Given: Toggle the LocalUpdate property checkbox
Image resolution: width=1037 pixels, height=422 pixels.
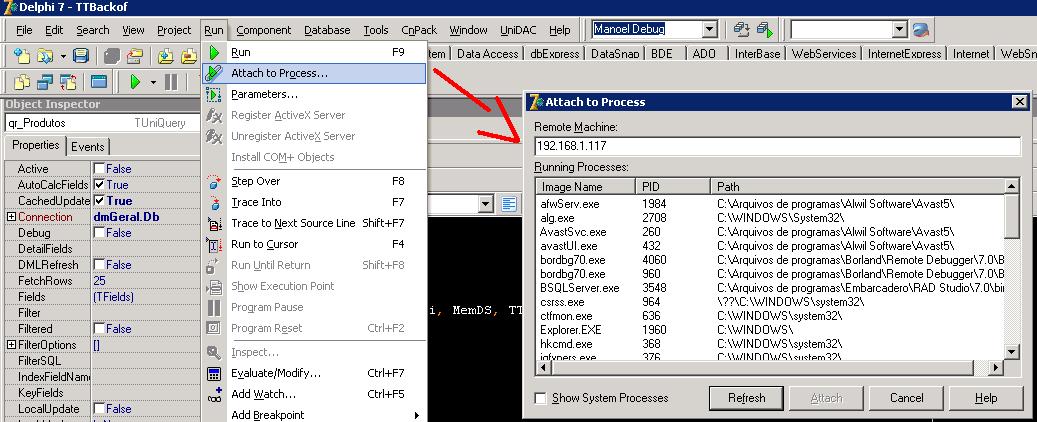Looking at the screenshot, I should [x=99, y=409].
